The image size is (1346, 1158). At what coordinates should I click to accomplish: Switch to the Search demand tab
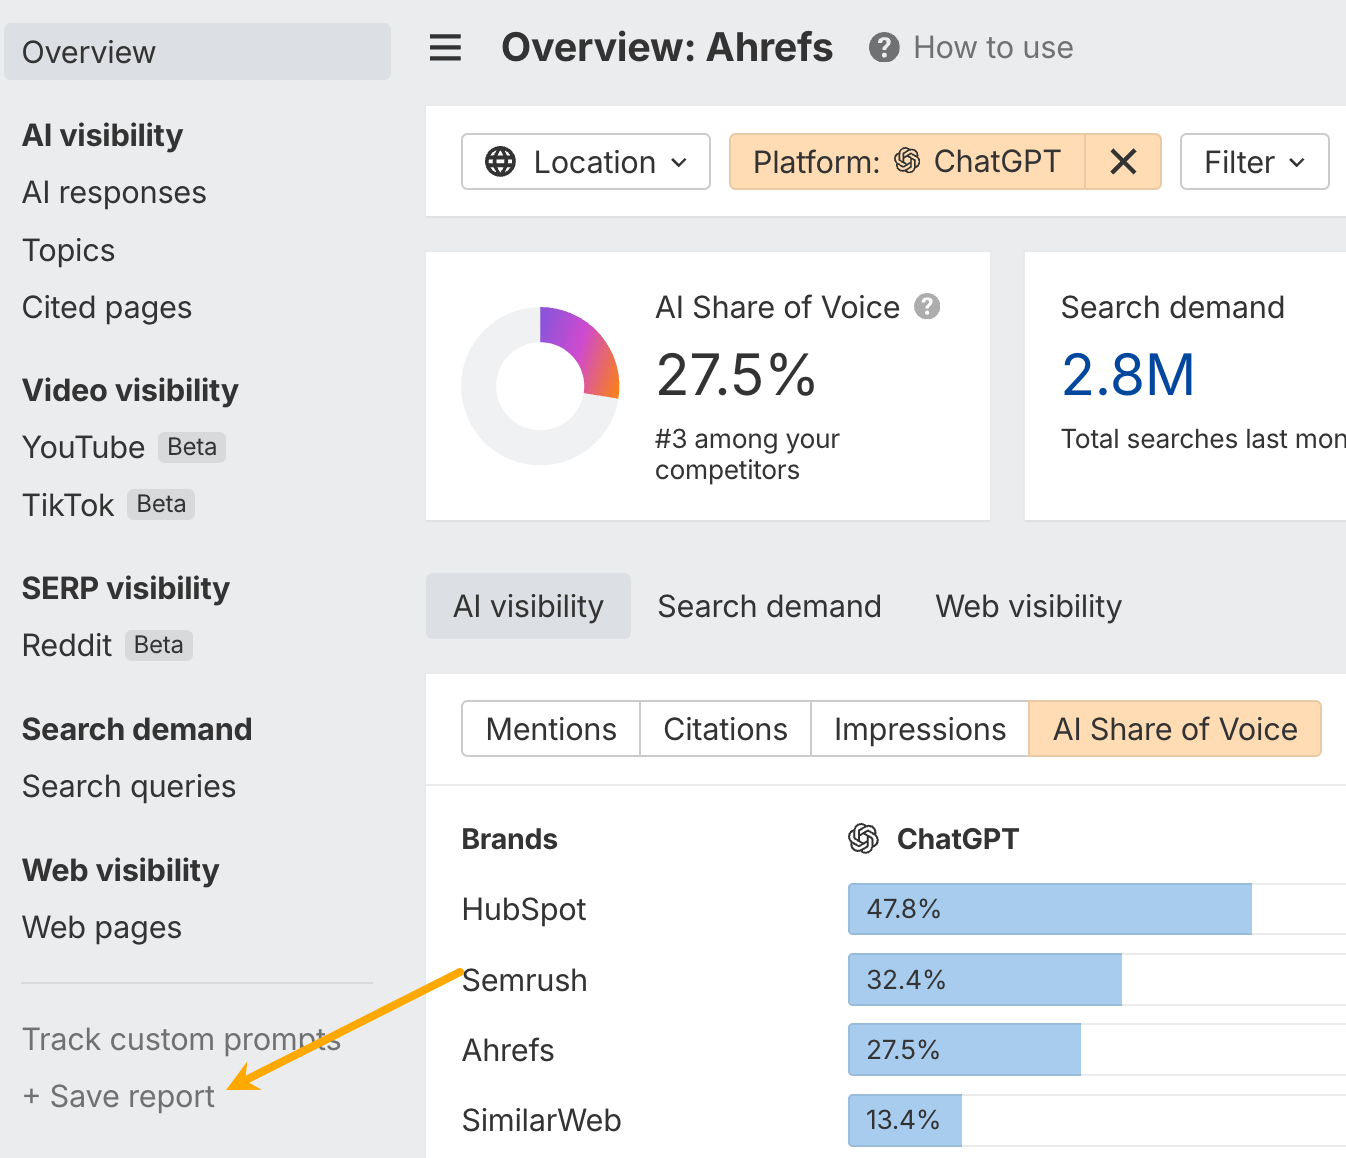coord(769,606)
